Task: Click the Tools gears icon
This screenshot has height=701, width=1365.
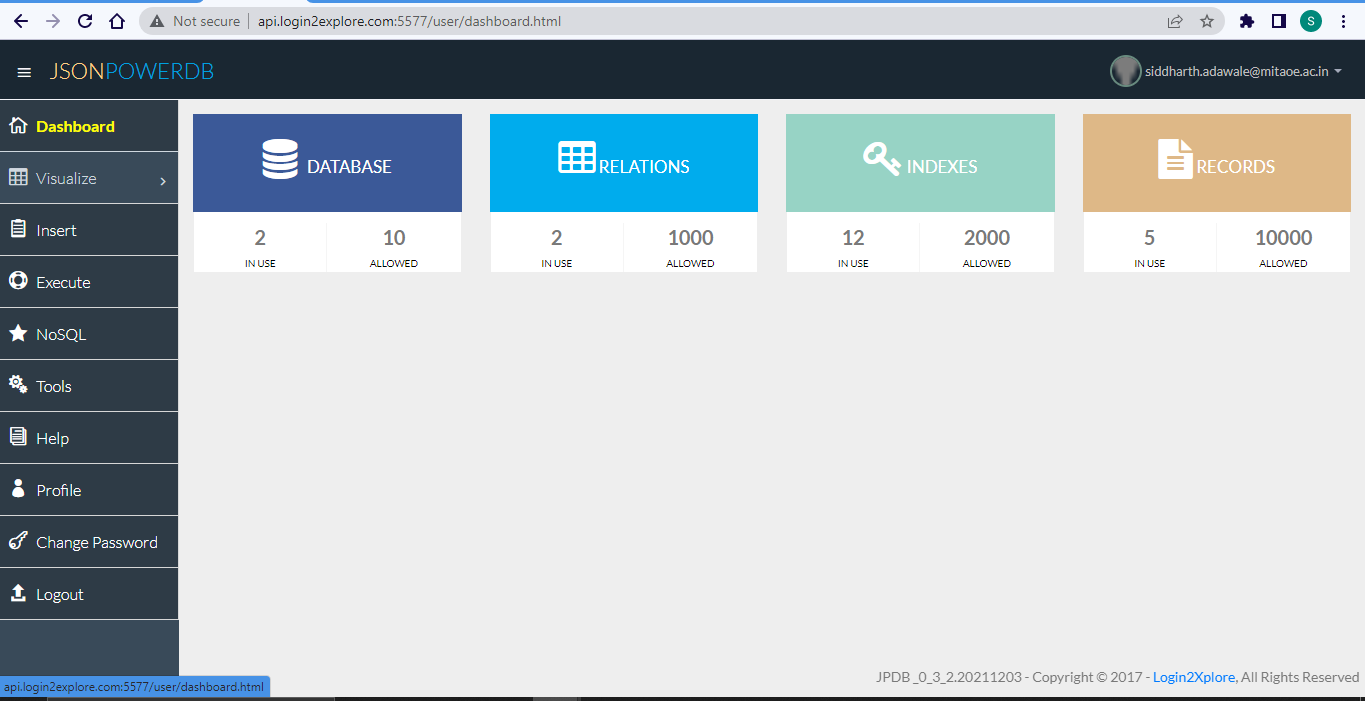Action: pos(18,384)
